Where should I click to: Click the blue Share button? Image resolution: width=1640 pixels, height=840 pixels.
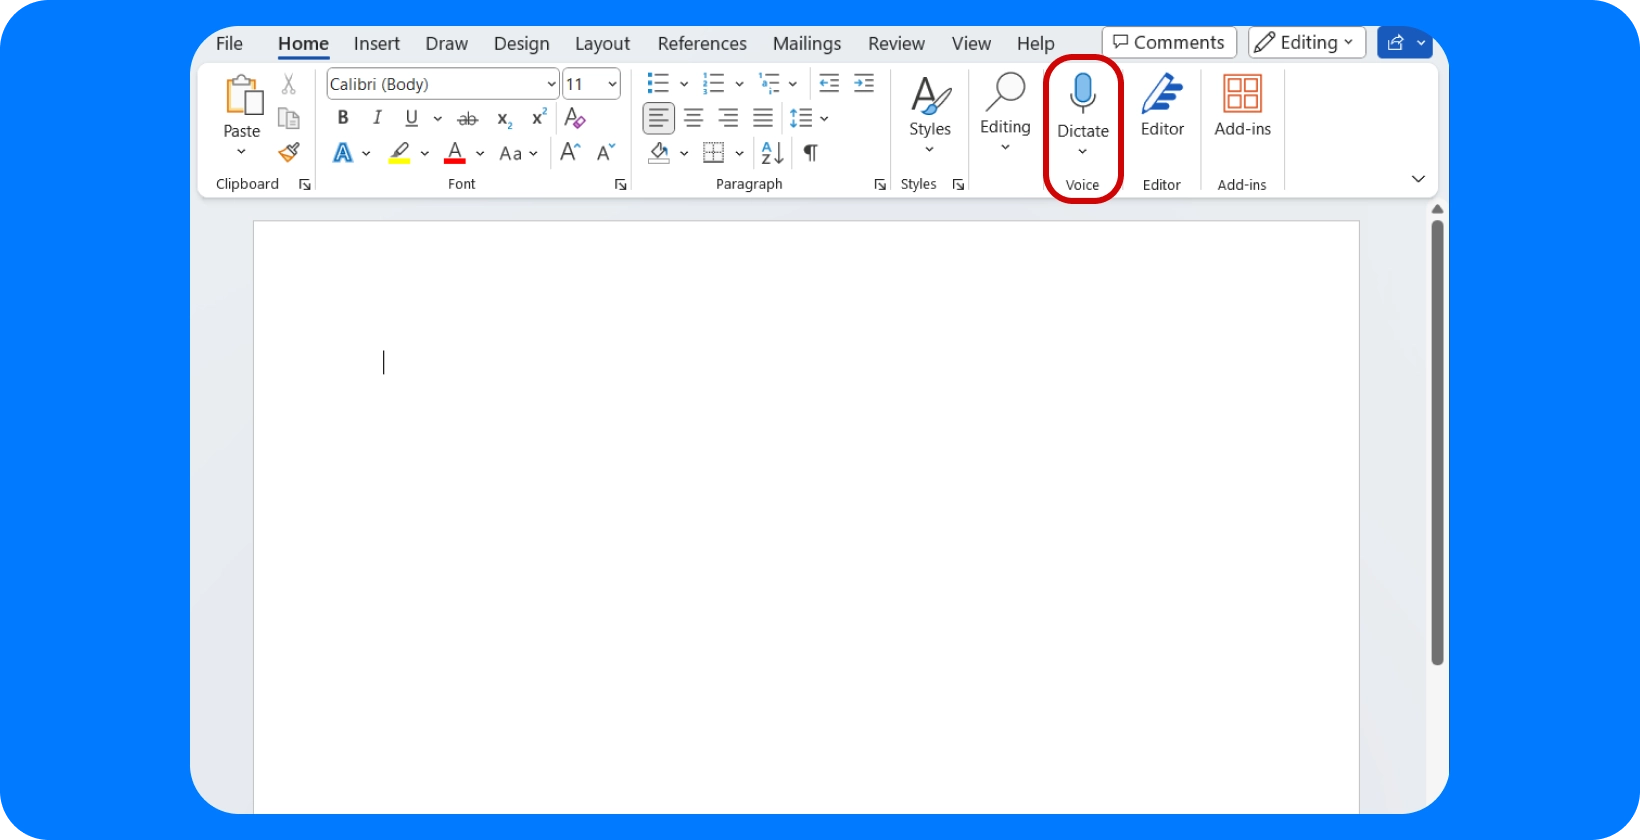click(x=1405, y=42)
